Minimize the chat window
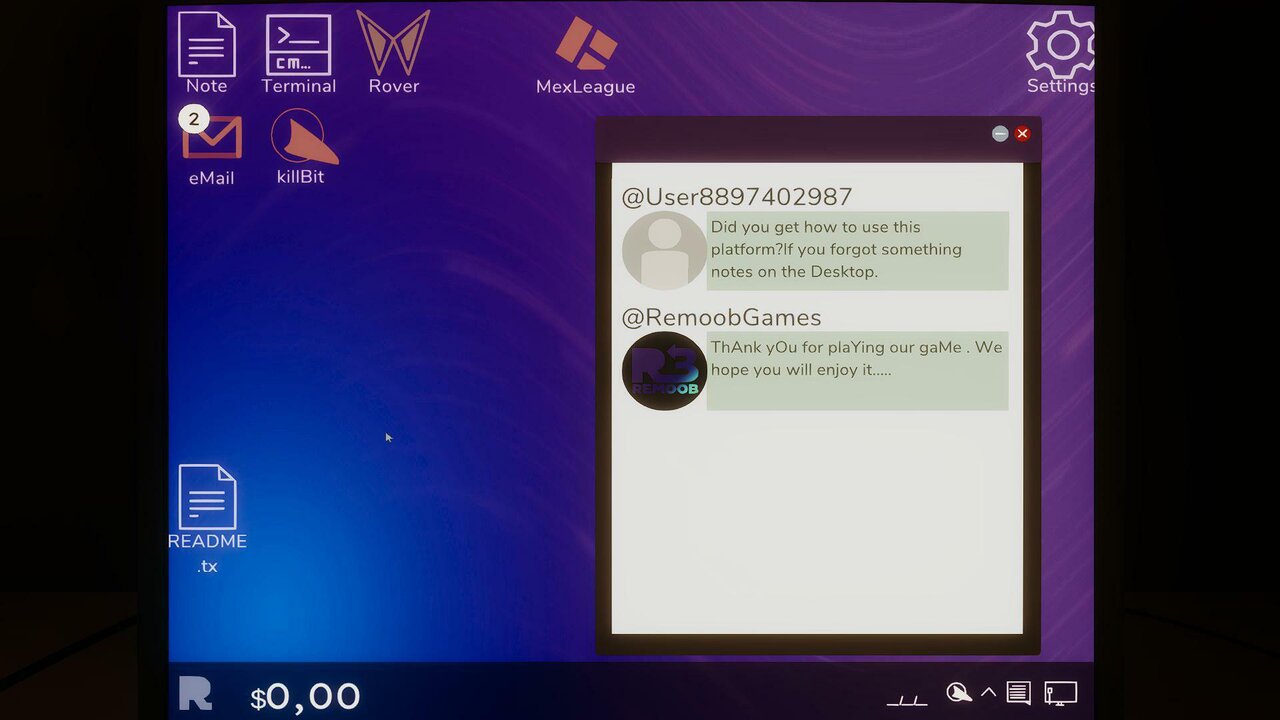Image resolution: width=1280 pixels, height=720 pixels. [x=1000, y=134]
